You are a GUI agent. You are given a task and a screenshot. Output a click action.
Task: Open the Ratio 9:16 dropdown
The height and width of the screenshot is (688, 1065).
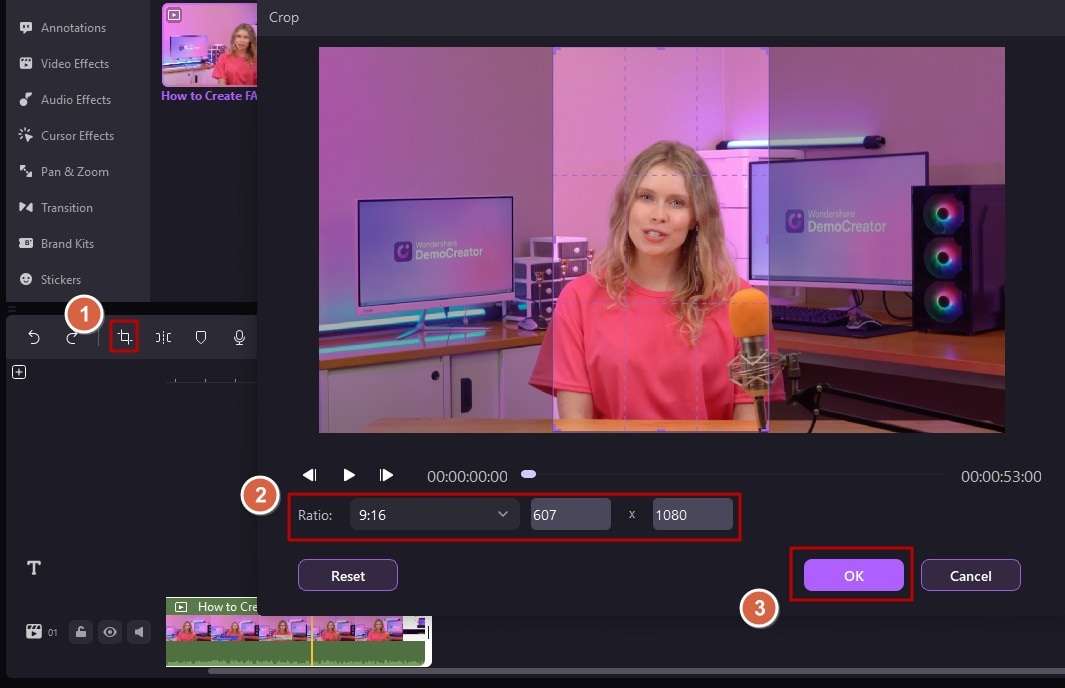(x=434, y=514)
